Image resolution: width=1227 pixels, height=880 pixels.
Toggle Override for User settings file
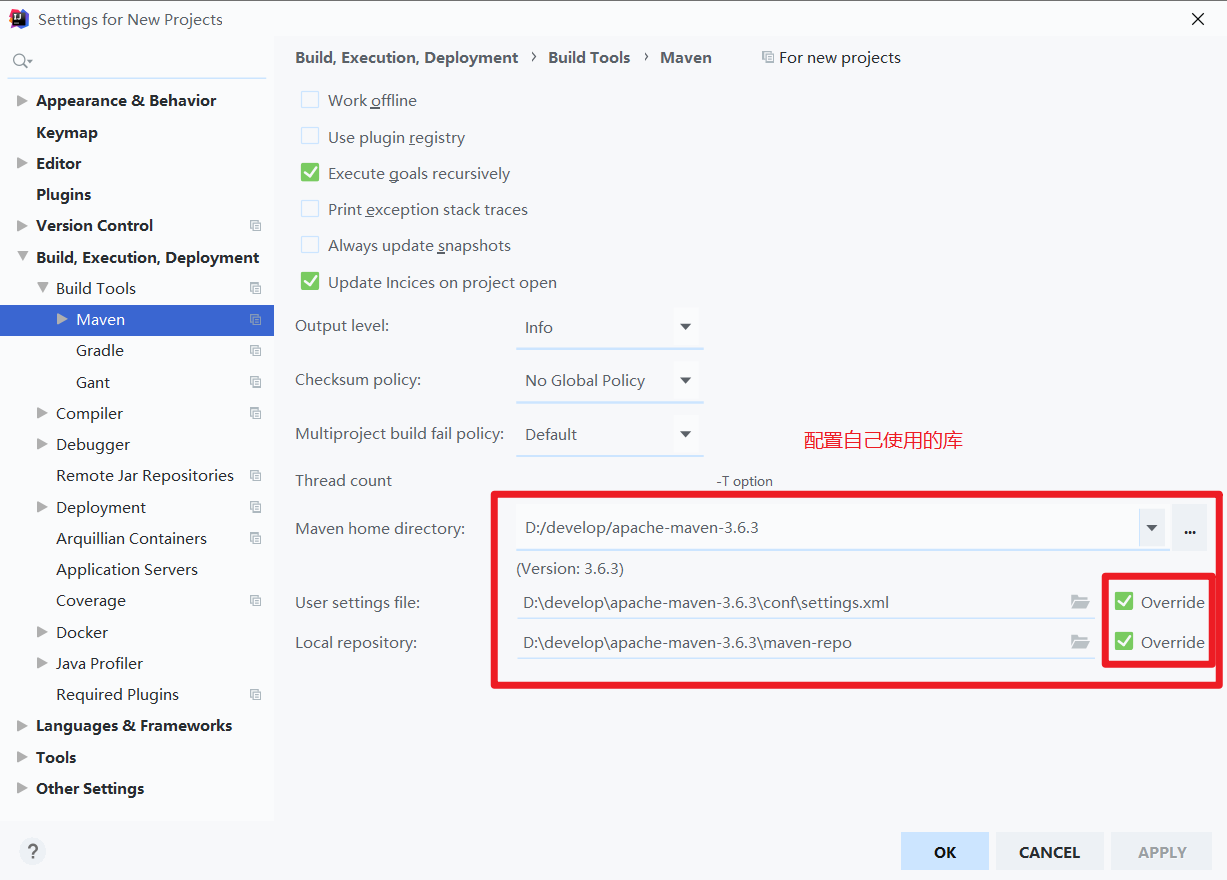tap(1124, 602)
